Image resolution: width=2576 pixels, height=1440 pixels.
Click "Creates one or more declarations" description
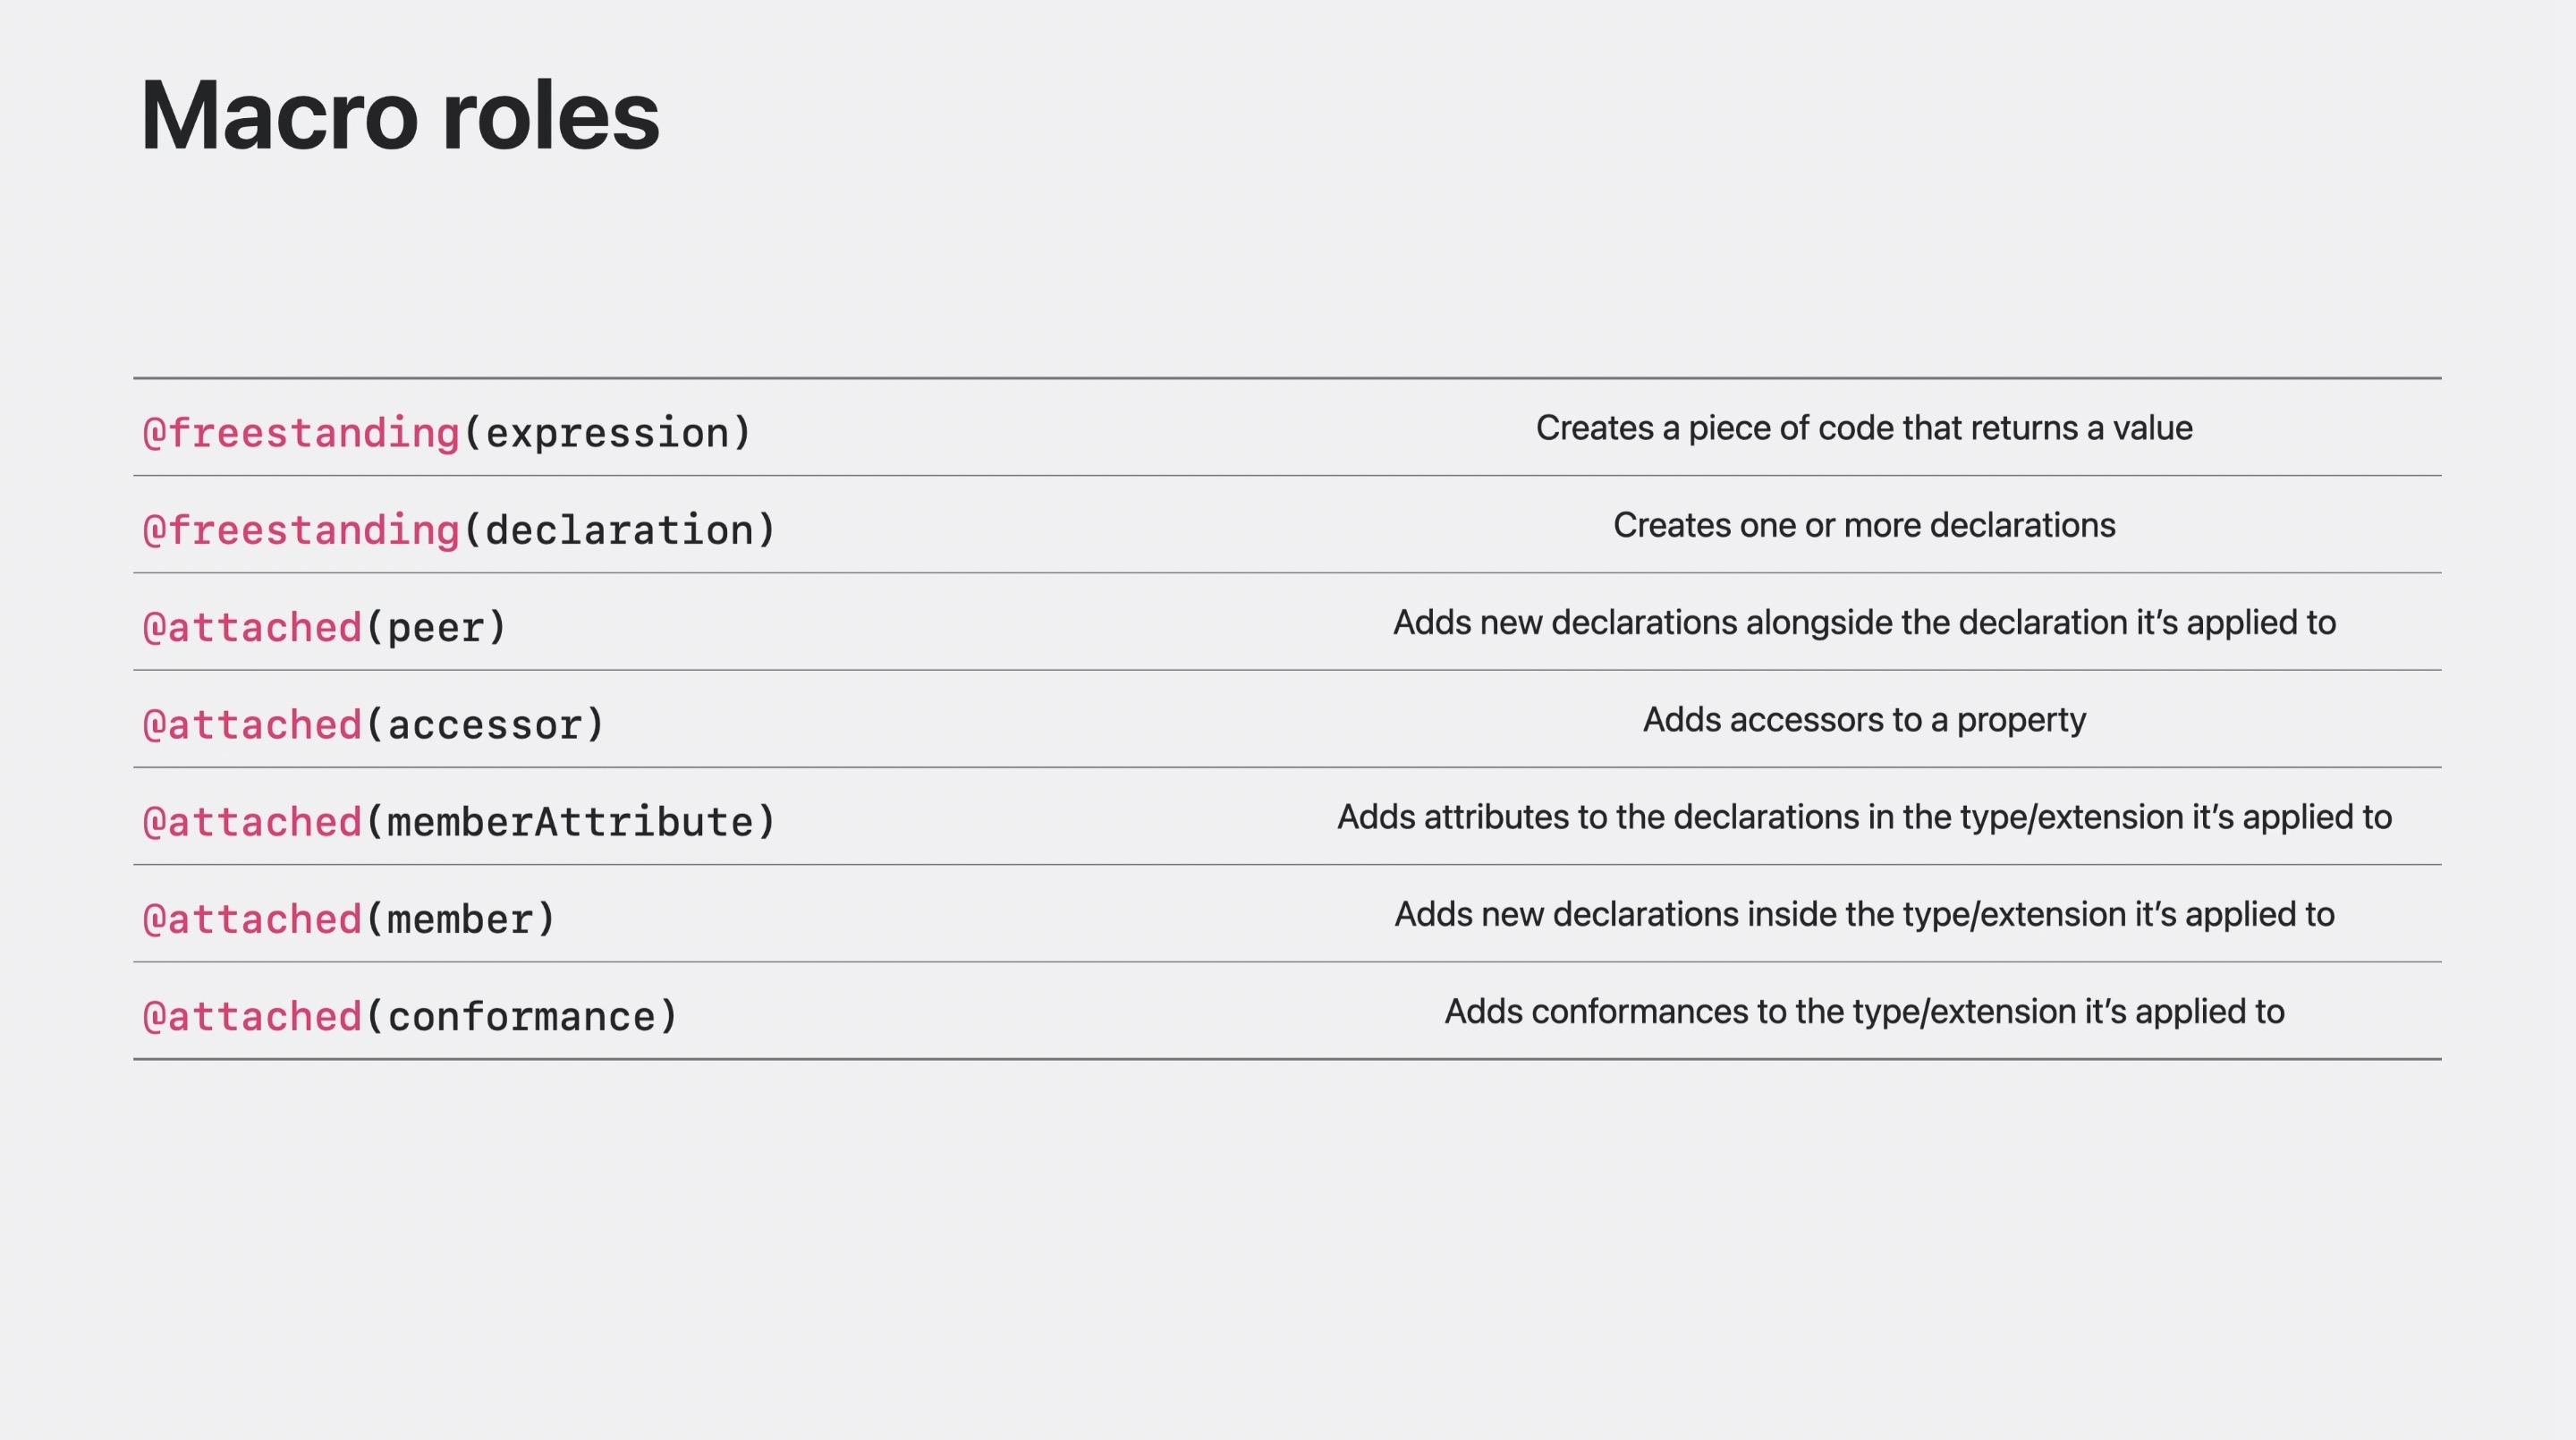click(x=1864, y=525)
